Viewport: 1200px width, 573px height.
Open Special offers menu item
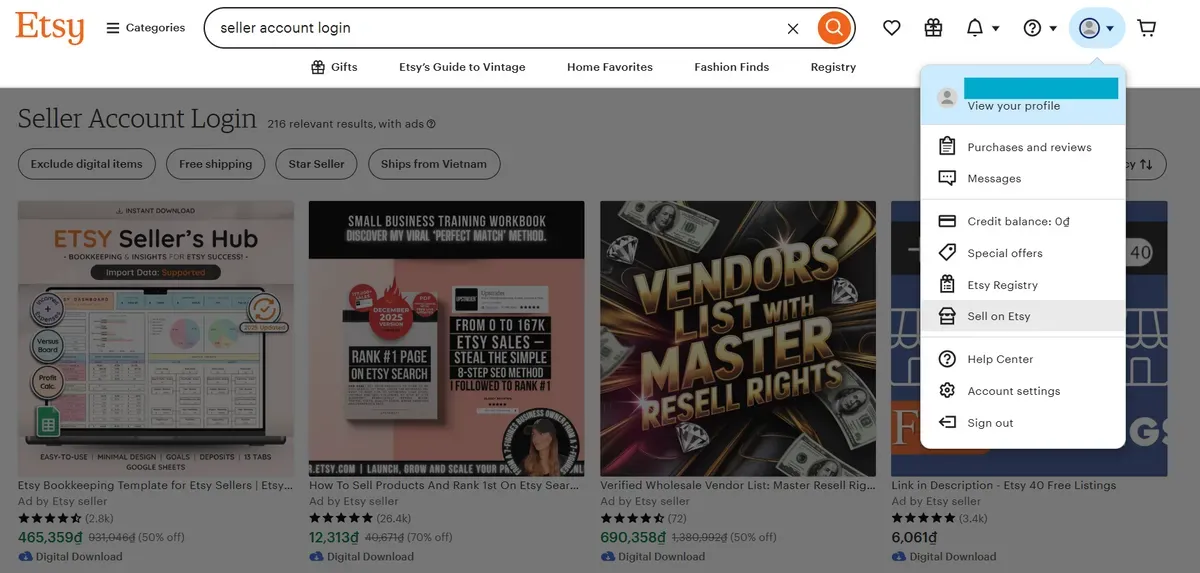click(x=1023, y=253)
